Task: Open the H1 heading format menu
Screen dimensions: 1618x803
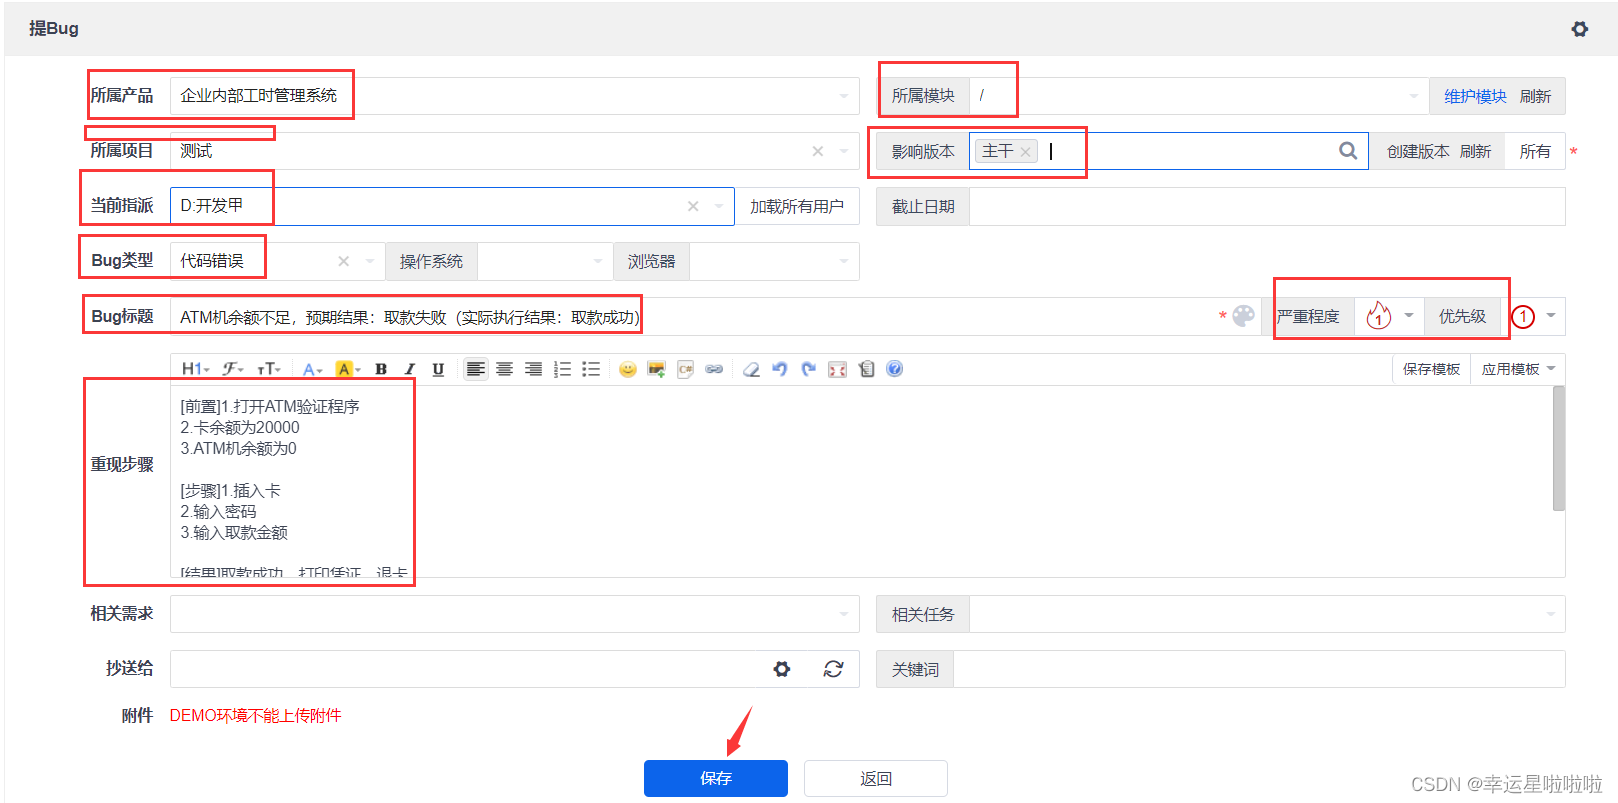Action: tap(195, 369)
